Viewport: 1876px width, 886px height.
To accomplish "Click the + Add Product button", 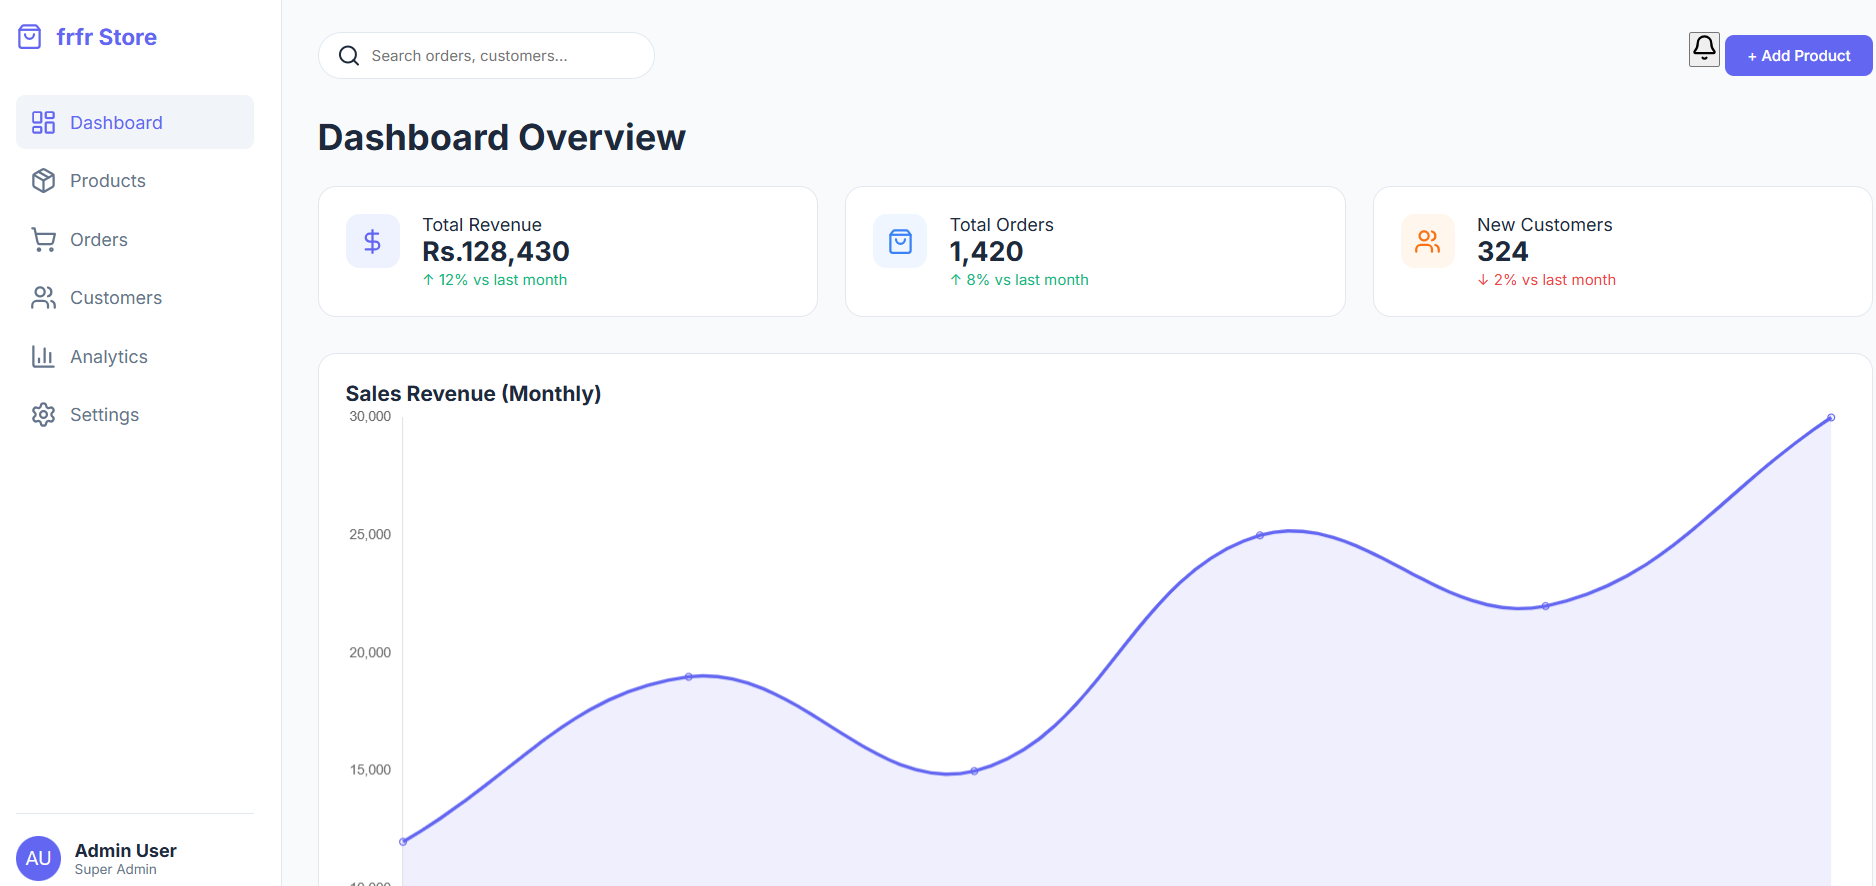I will tap(1798, 56).
